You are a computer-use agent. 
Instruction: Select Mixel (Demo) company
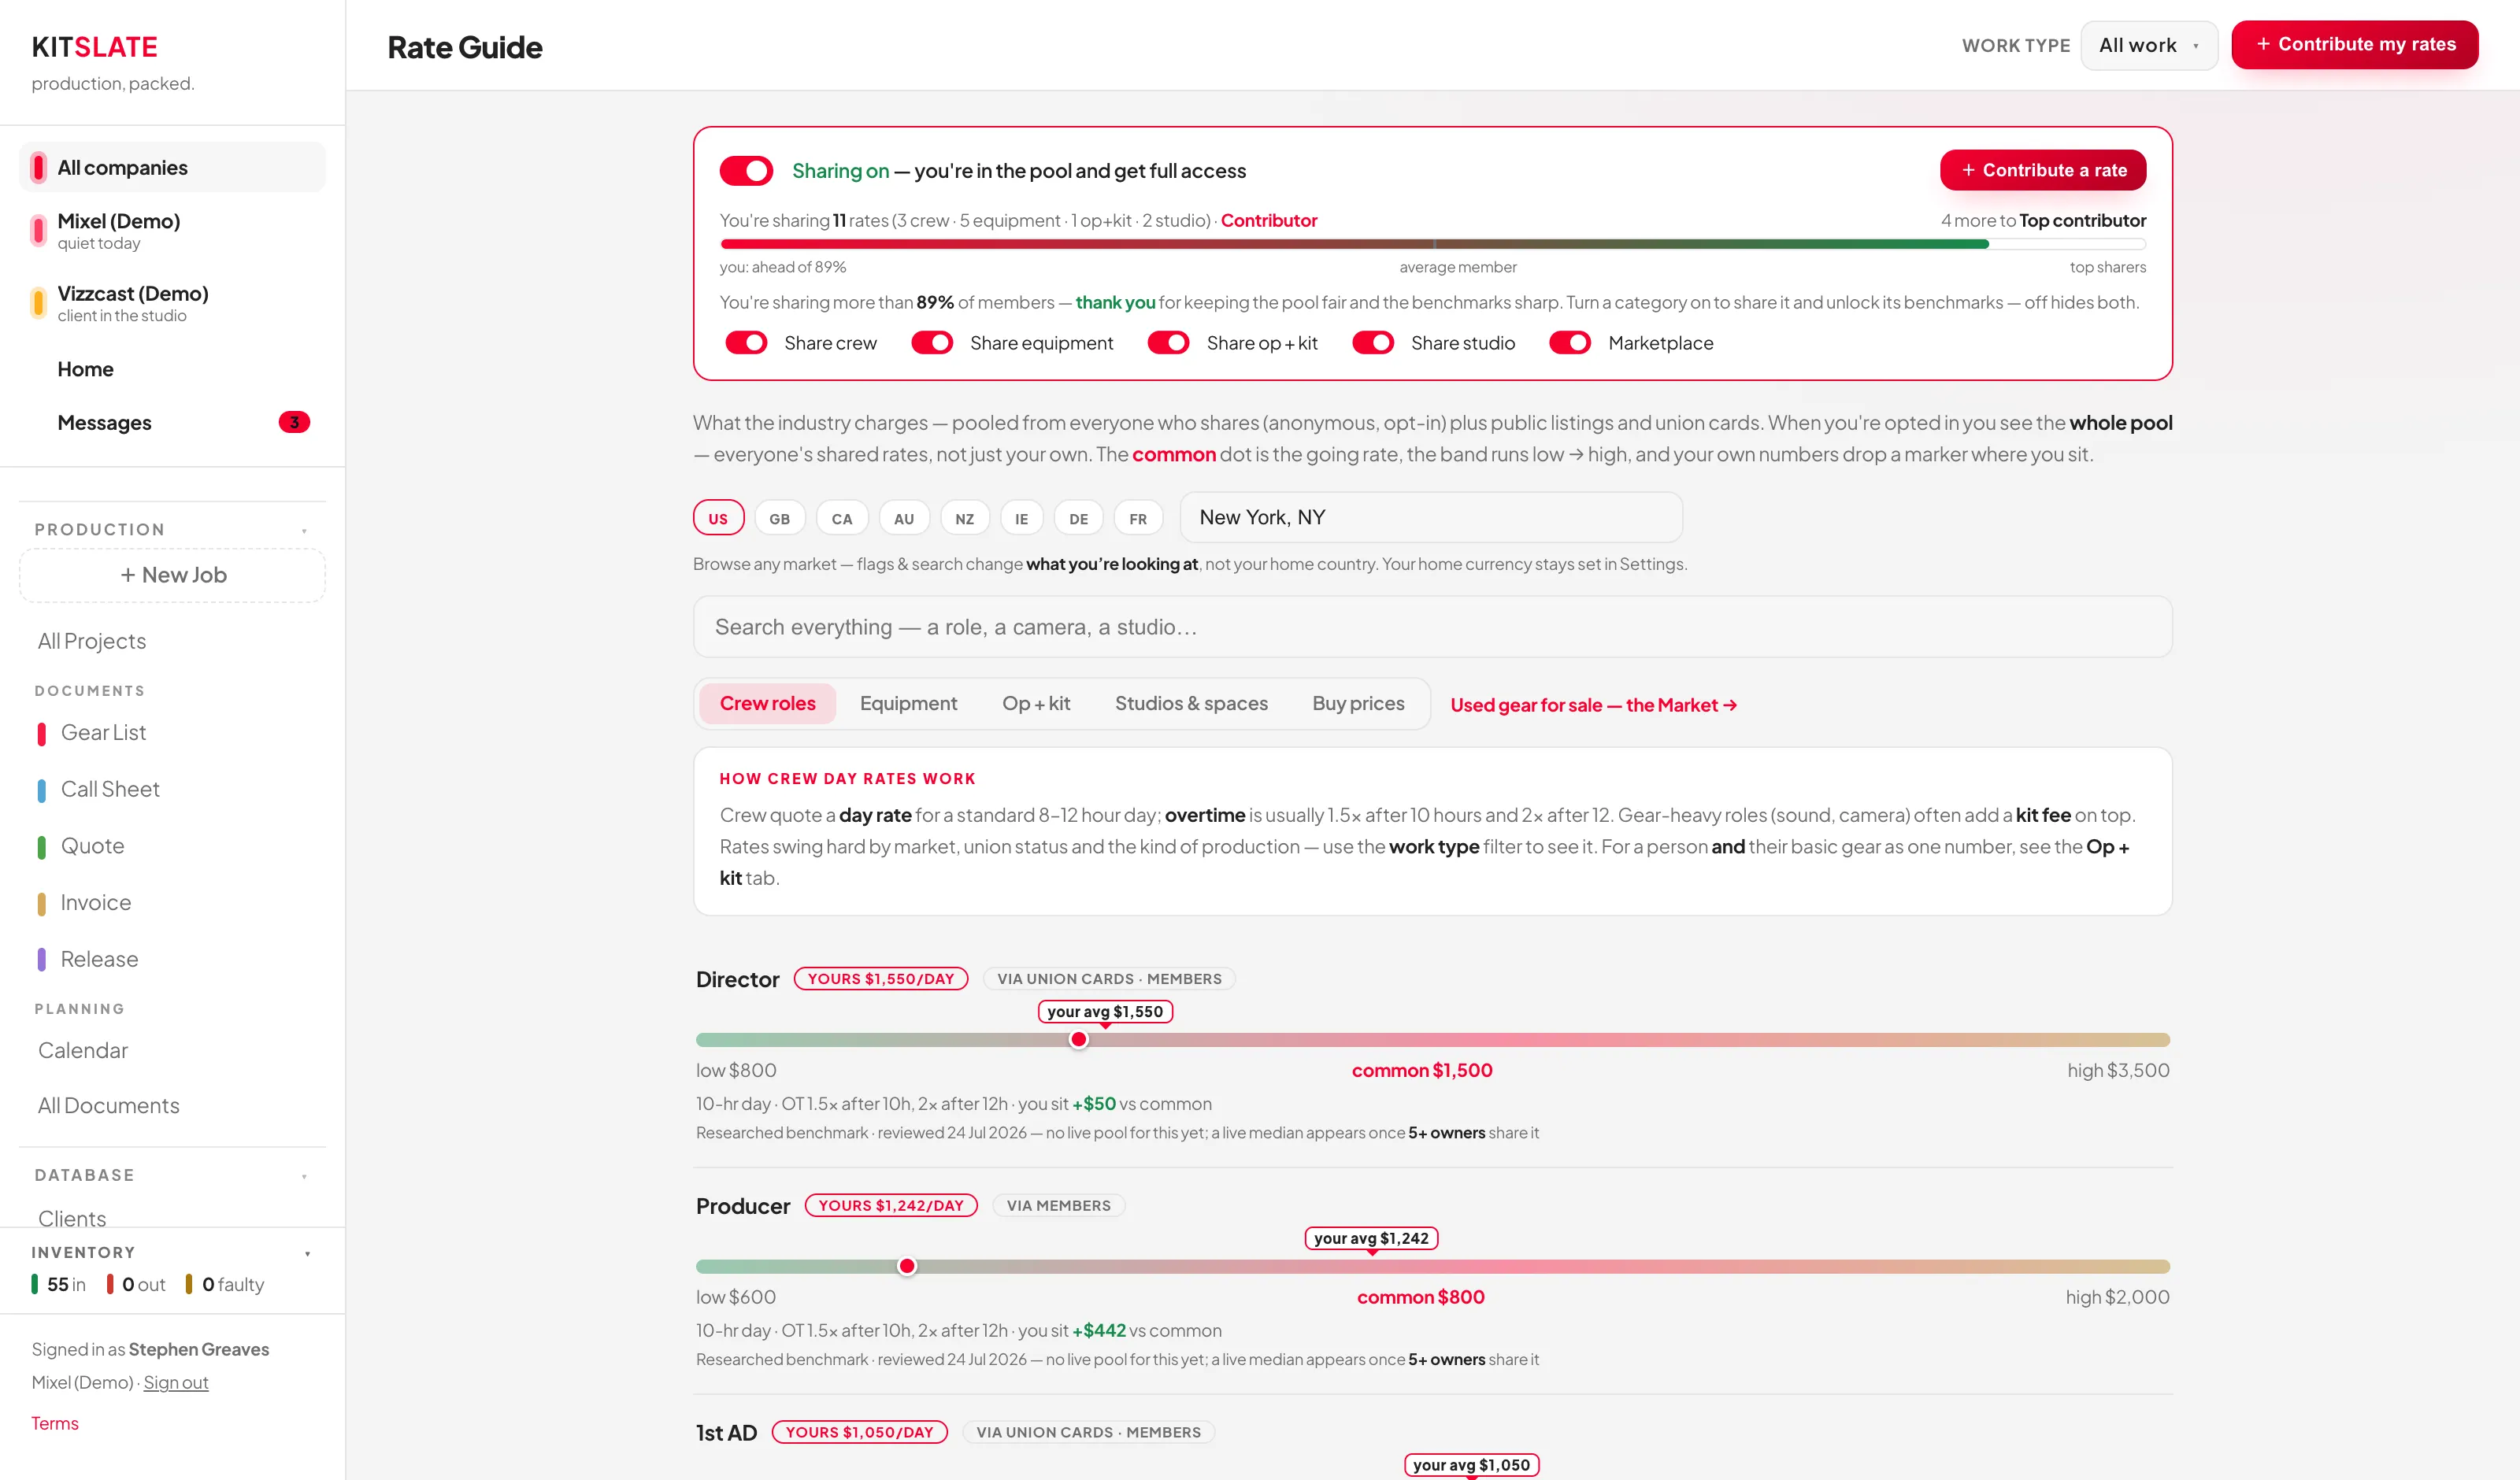point(172,231)
